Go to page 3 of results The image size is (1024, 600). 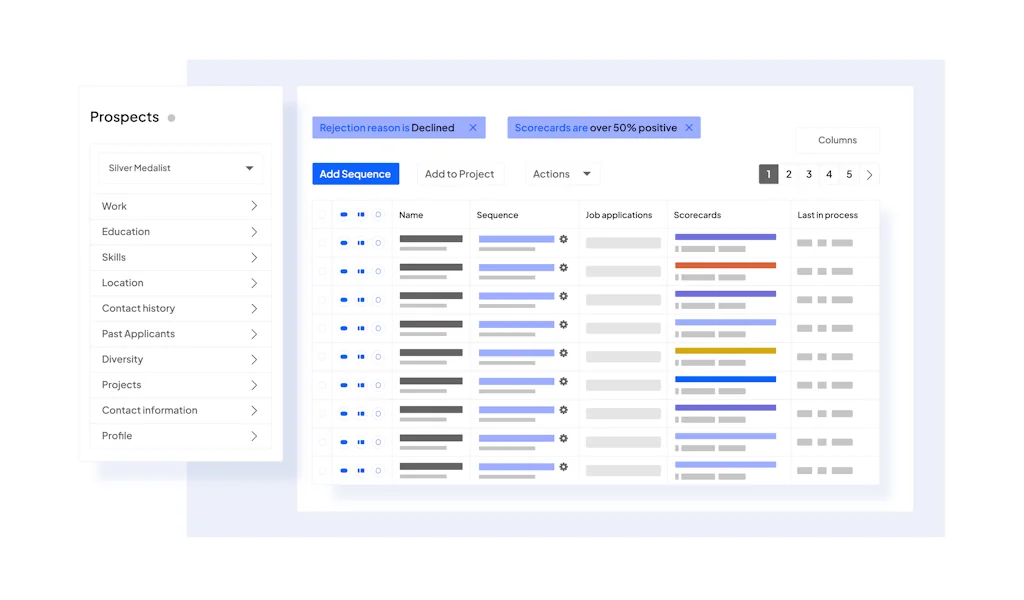pos(809,174)
